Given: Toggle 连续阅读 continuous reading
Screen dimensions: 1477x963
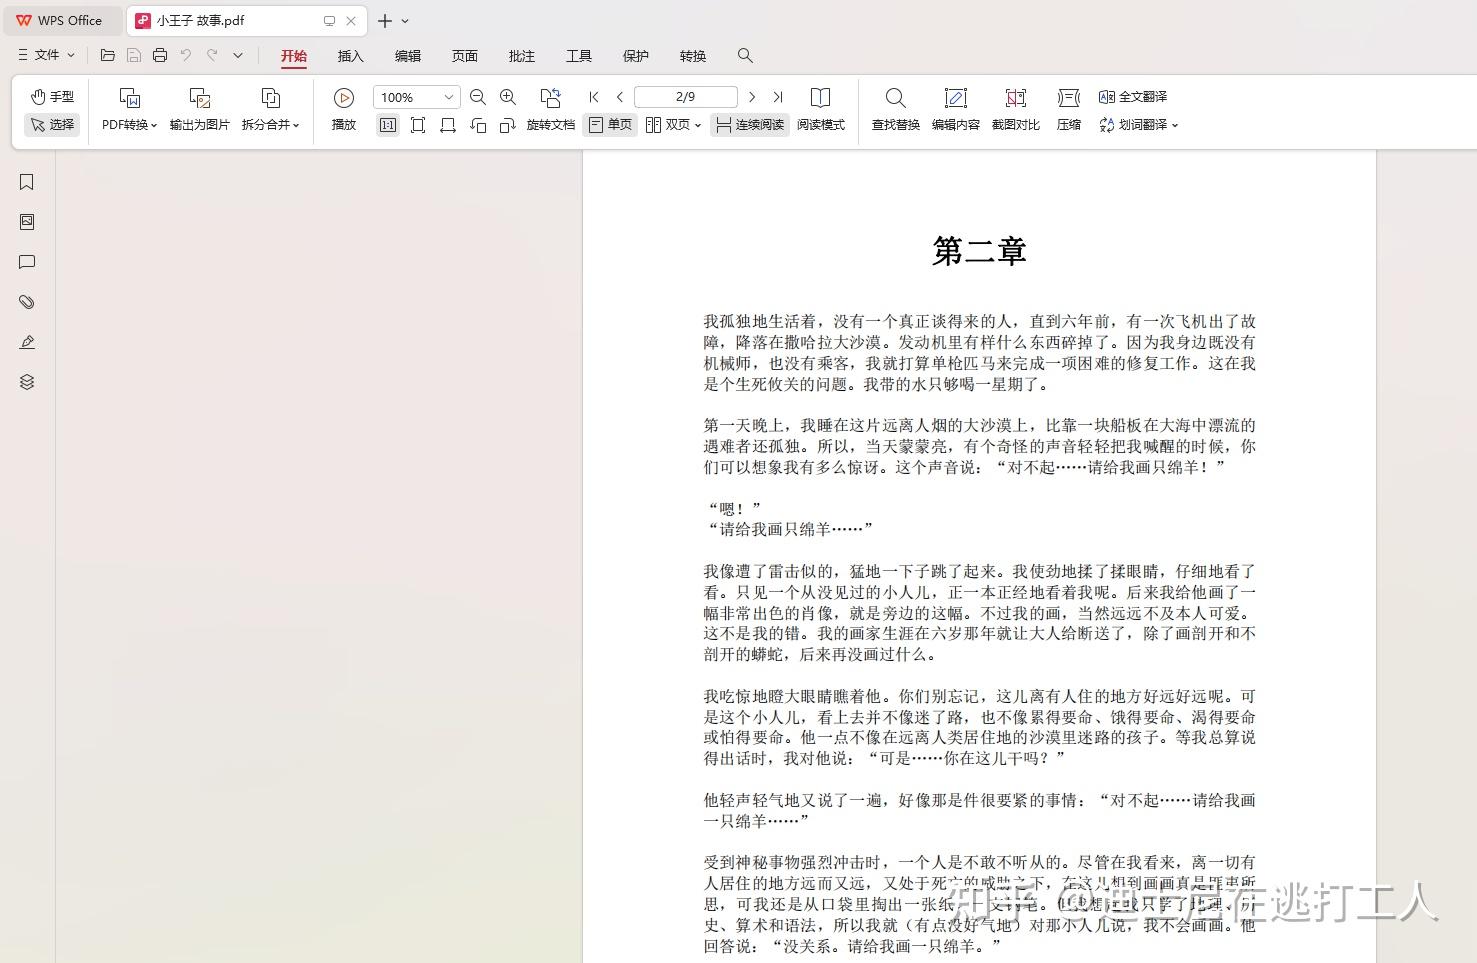Looking at the screenshot, I should pyautogui.click(x=749, y=125).
